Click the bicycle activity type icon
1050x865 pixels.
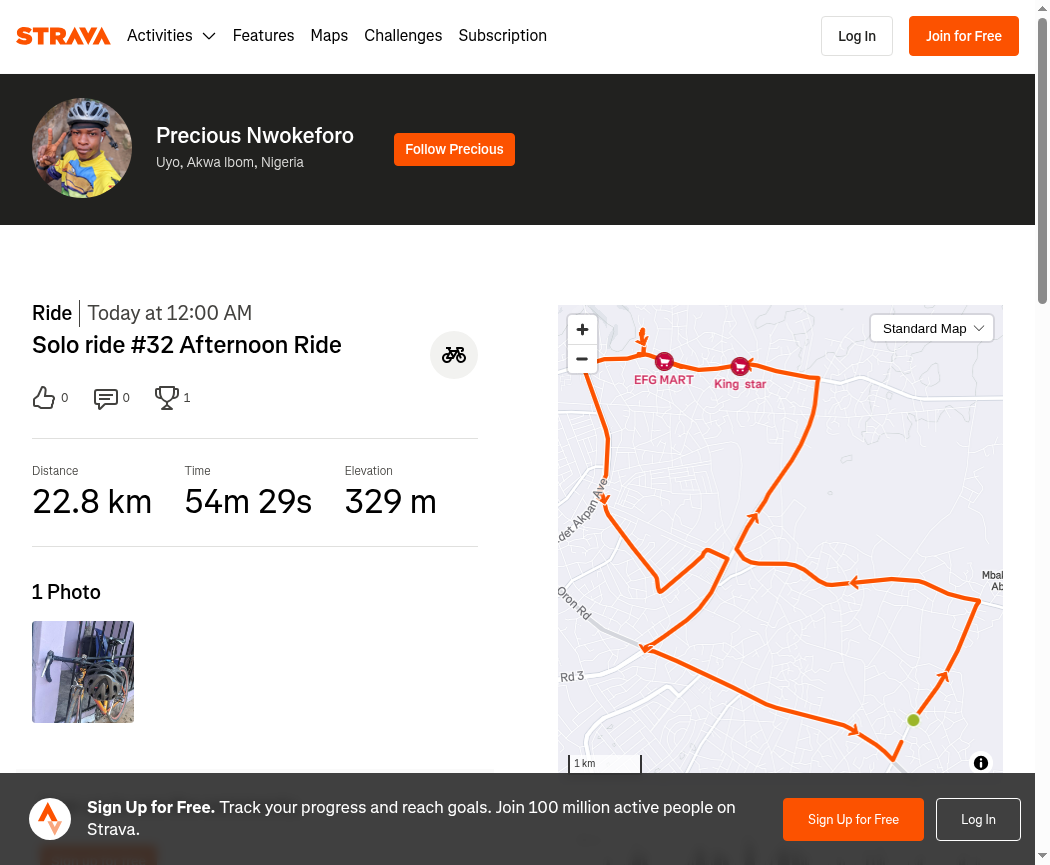pos(454,355)
